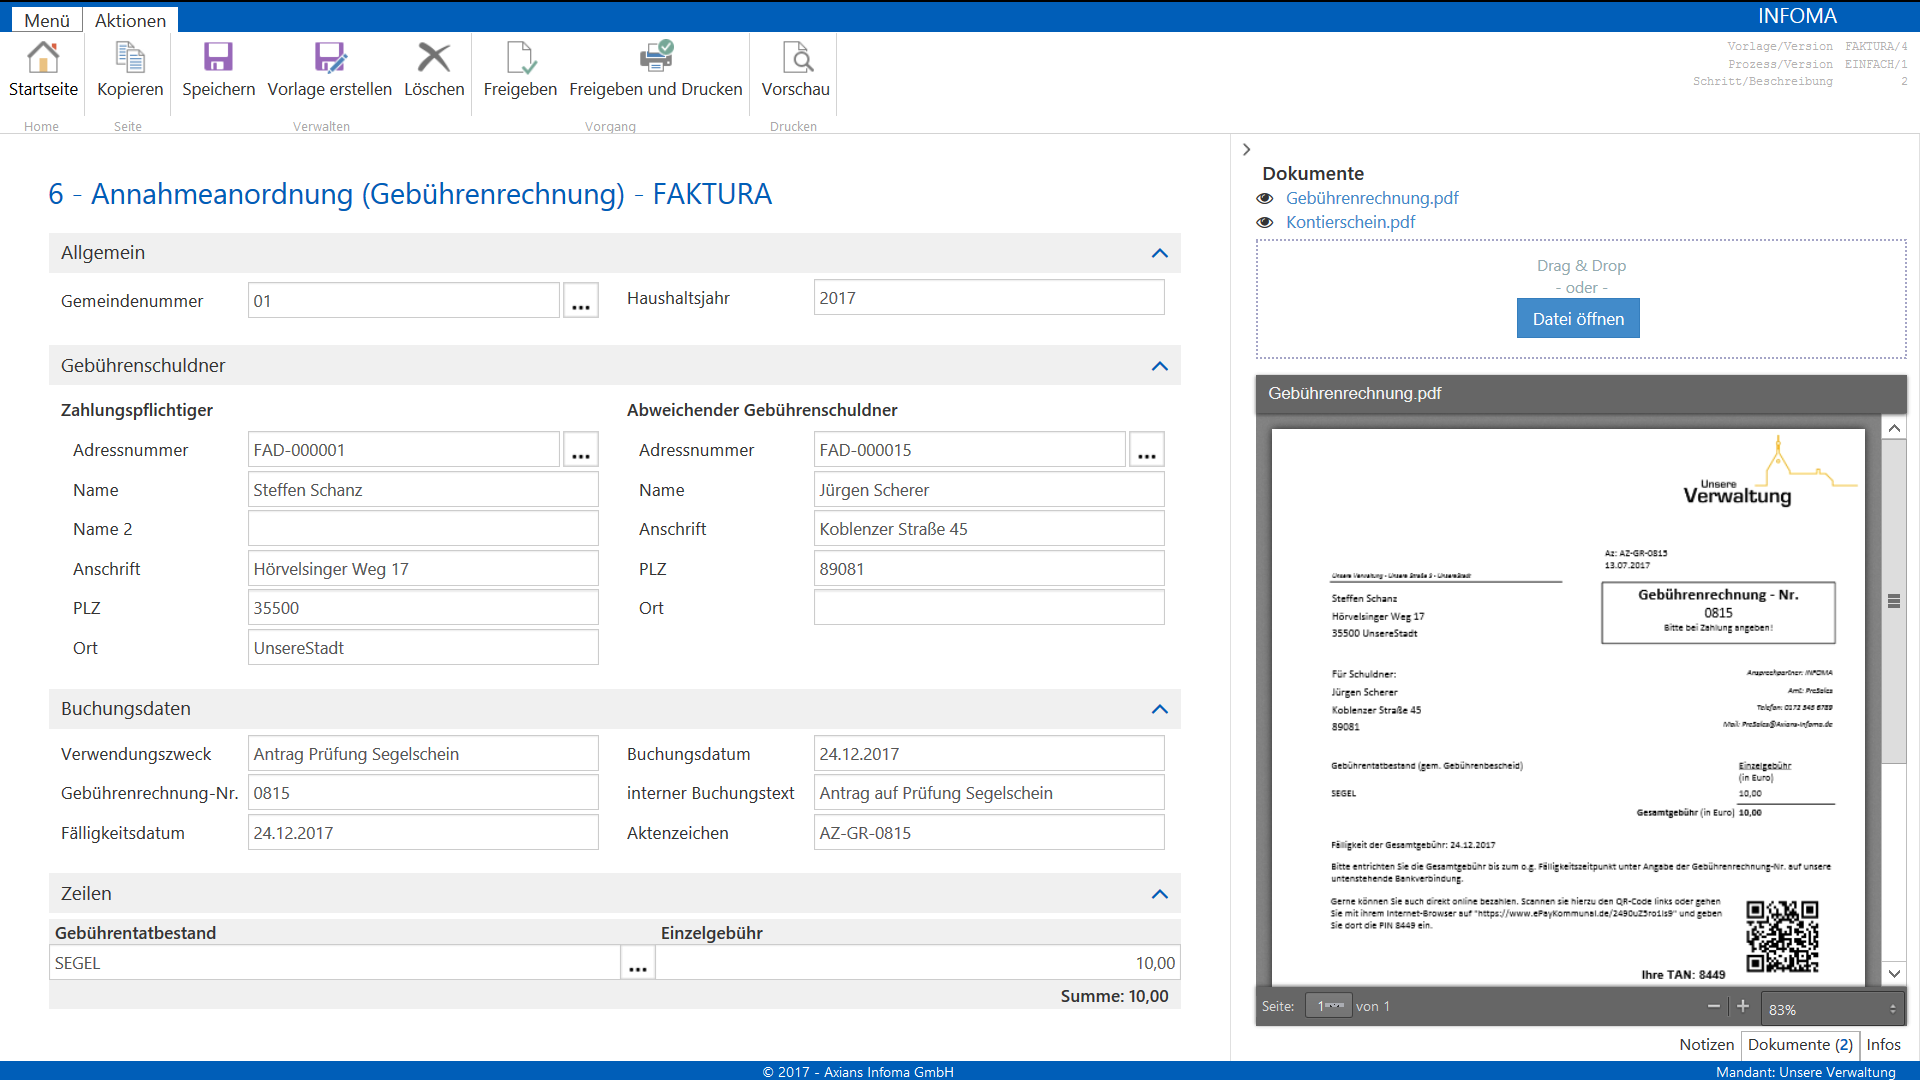The height and width of the screenshot is (1080, 1920).
Task: Click the Name 2 empty field
Action: [423, 529]
